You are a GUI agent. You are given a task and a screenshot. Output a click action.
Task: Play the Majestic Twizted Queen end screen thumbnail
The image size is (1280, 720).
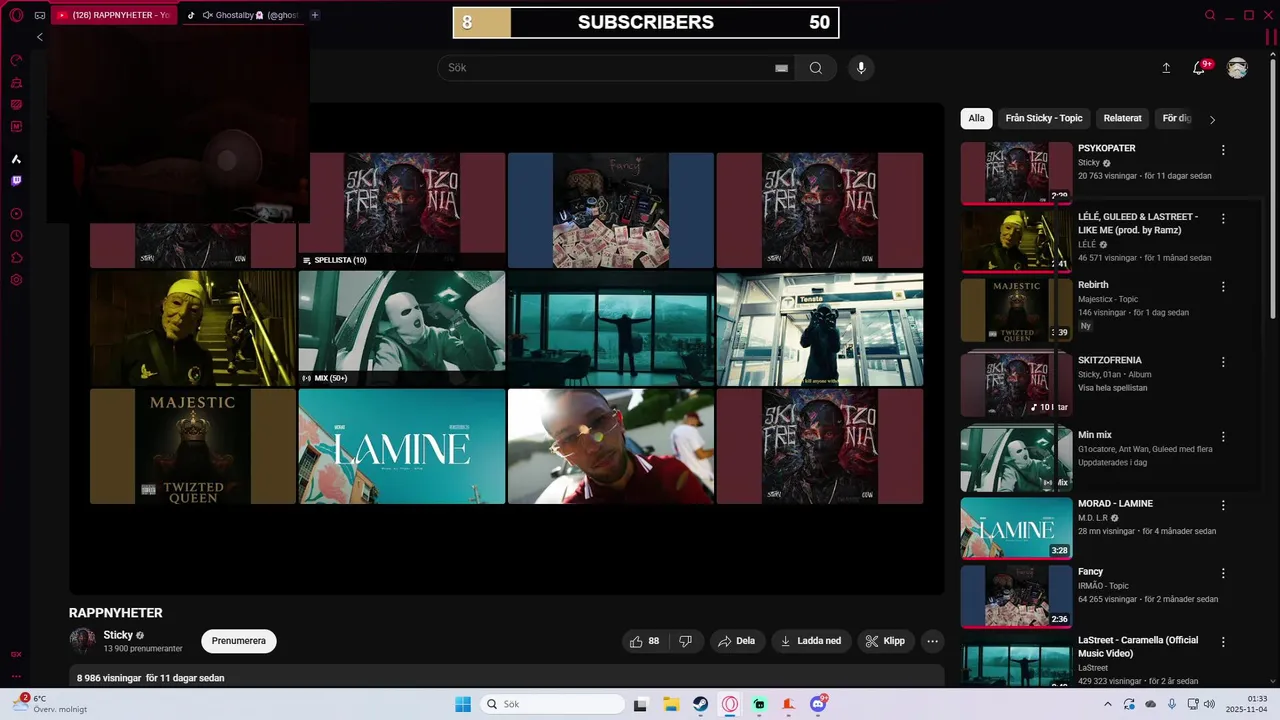193,446
